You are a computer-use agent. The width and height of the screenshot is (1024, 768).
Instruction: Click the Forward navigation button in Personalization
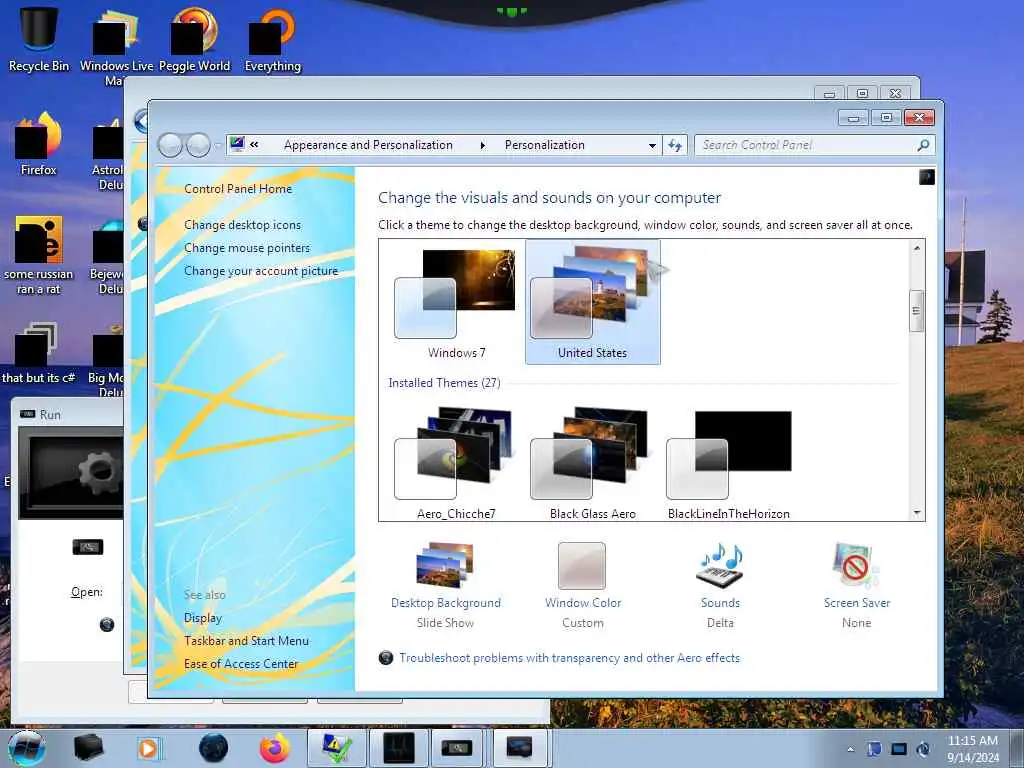(x=199, y=145)
